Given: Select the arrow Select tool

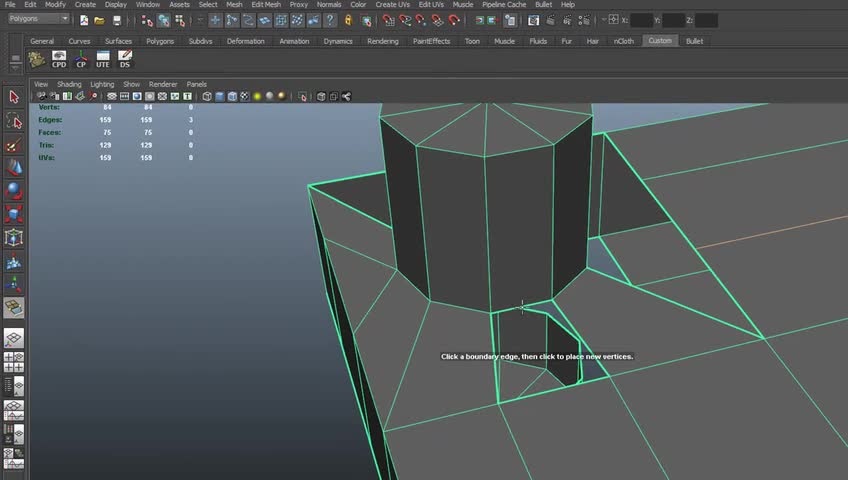Looking at the screenshot, I should pyautogui.click(x=14, y=97).
